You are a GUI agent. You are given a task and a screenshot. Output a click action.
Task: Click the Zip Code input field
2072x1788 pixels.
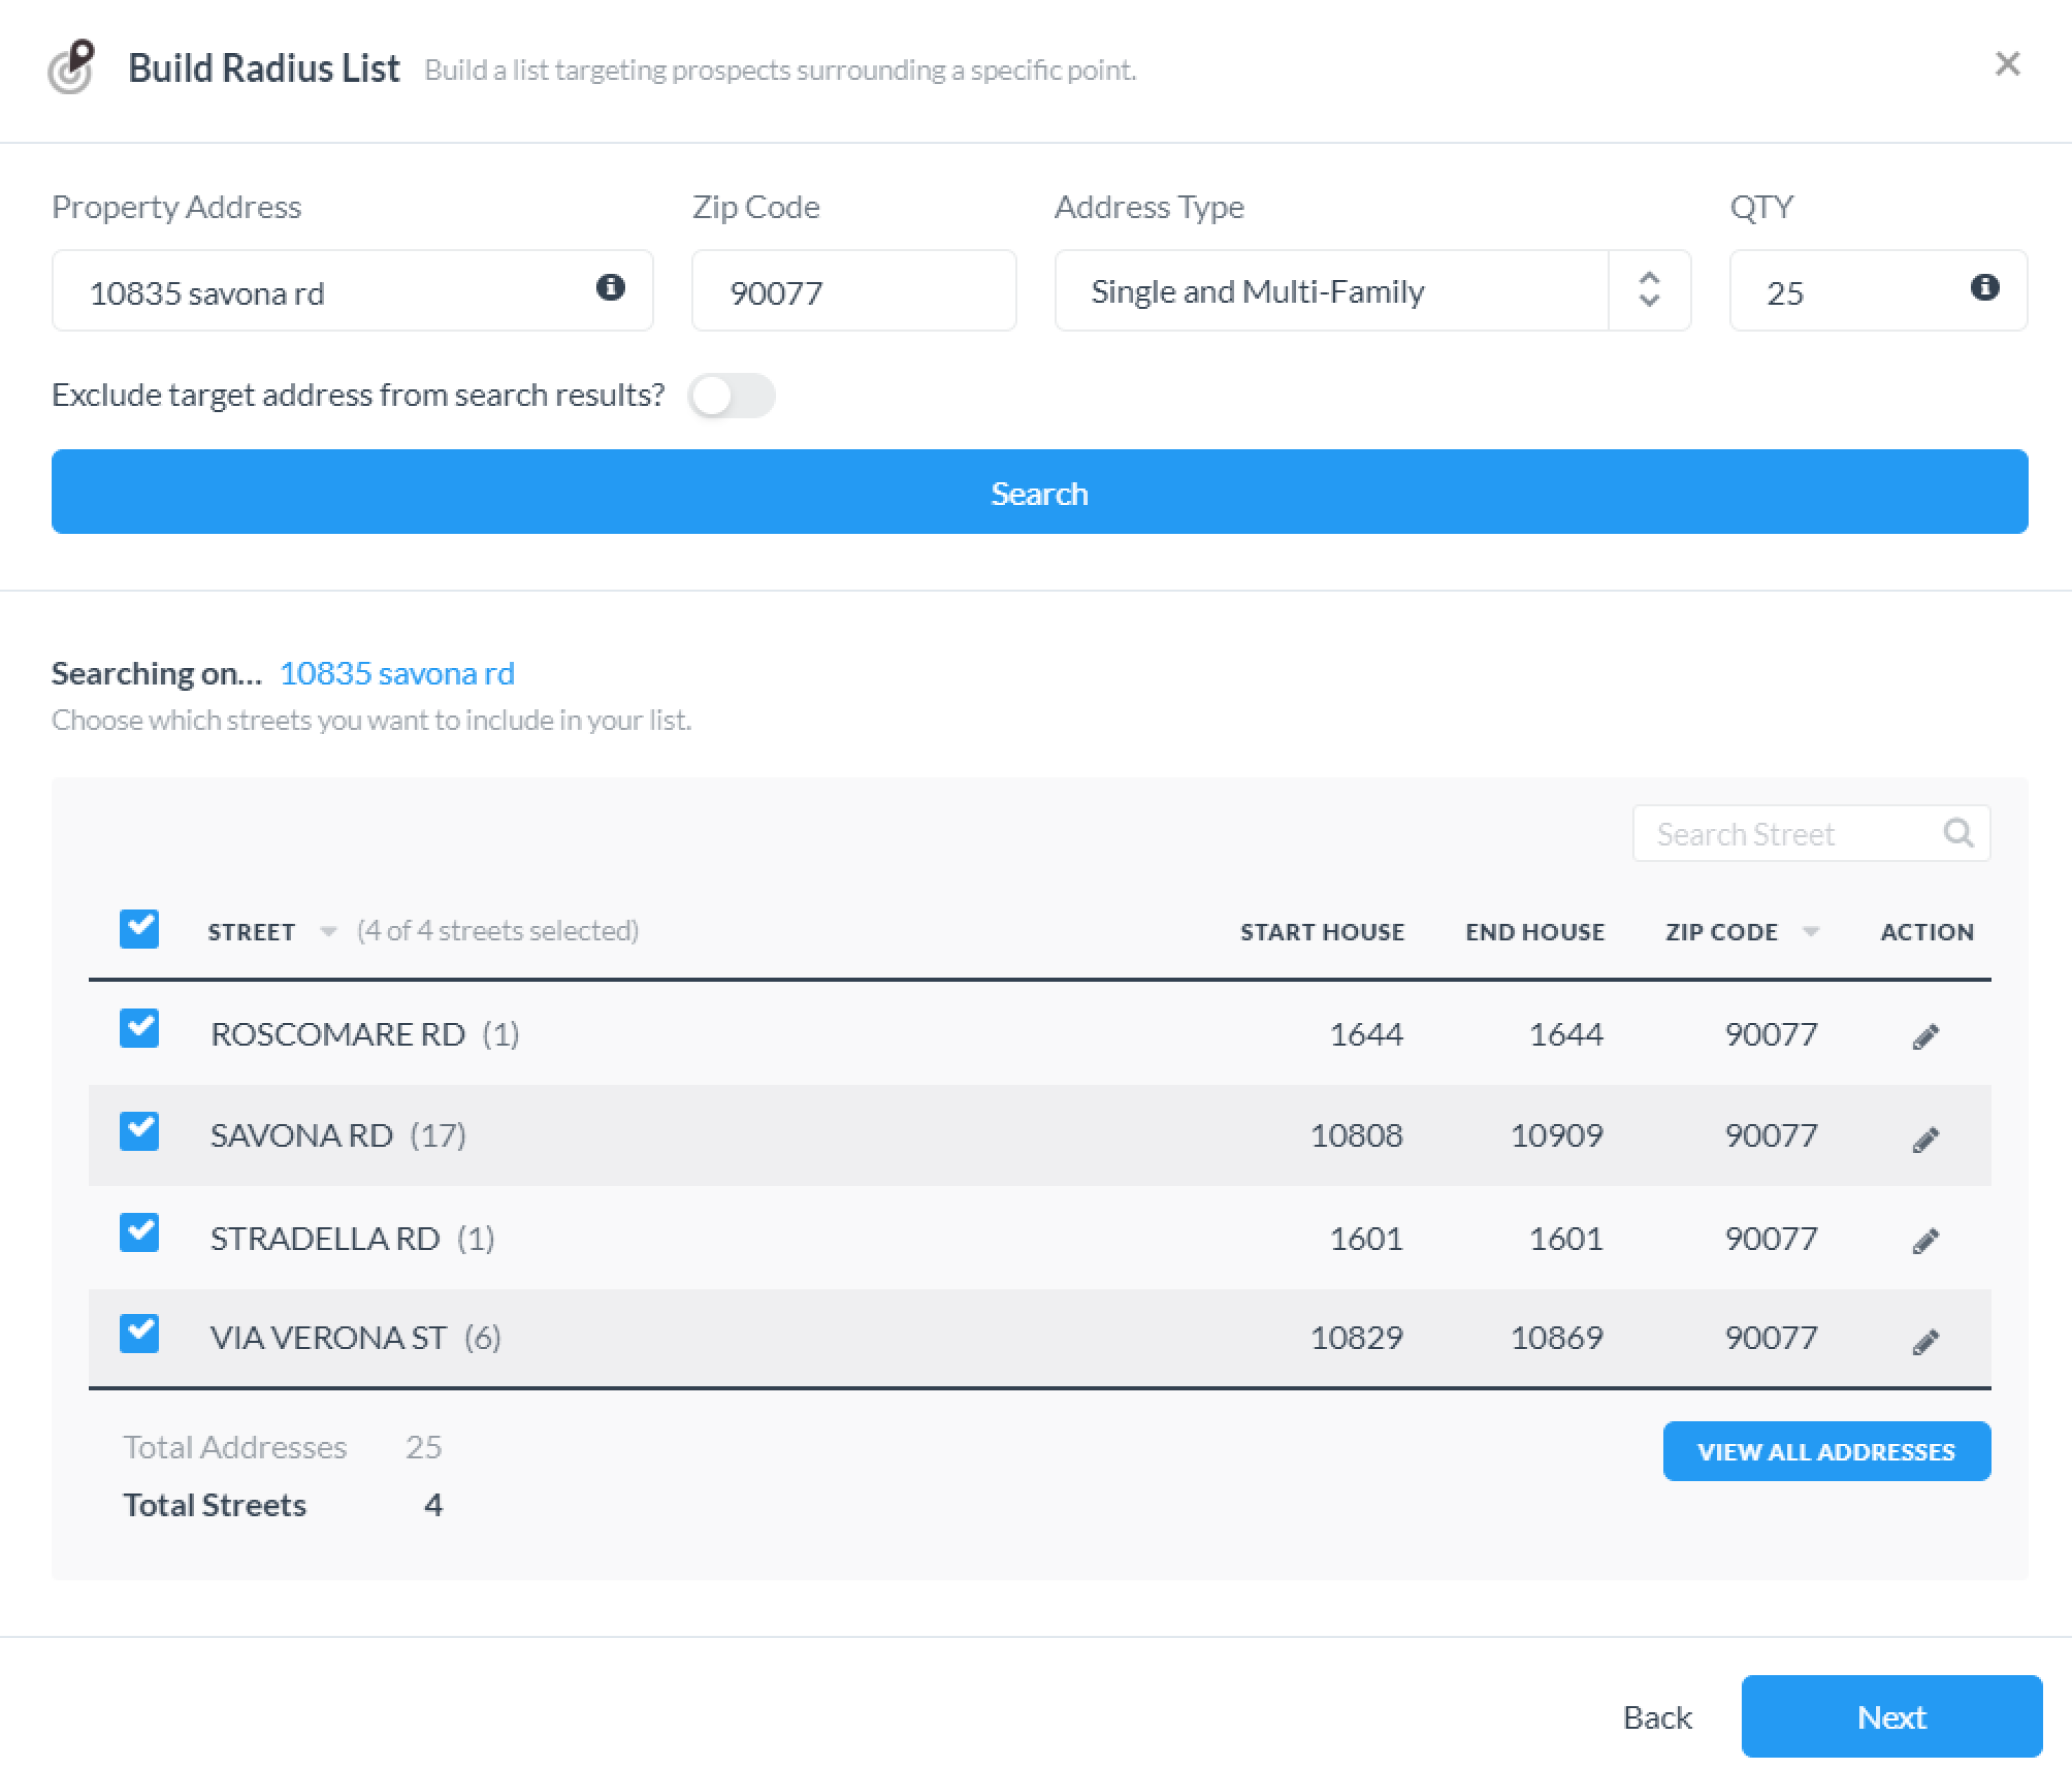pos(853,291)
